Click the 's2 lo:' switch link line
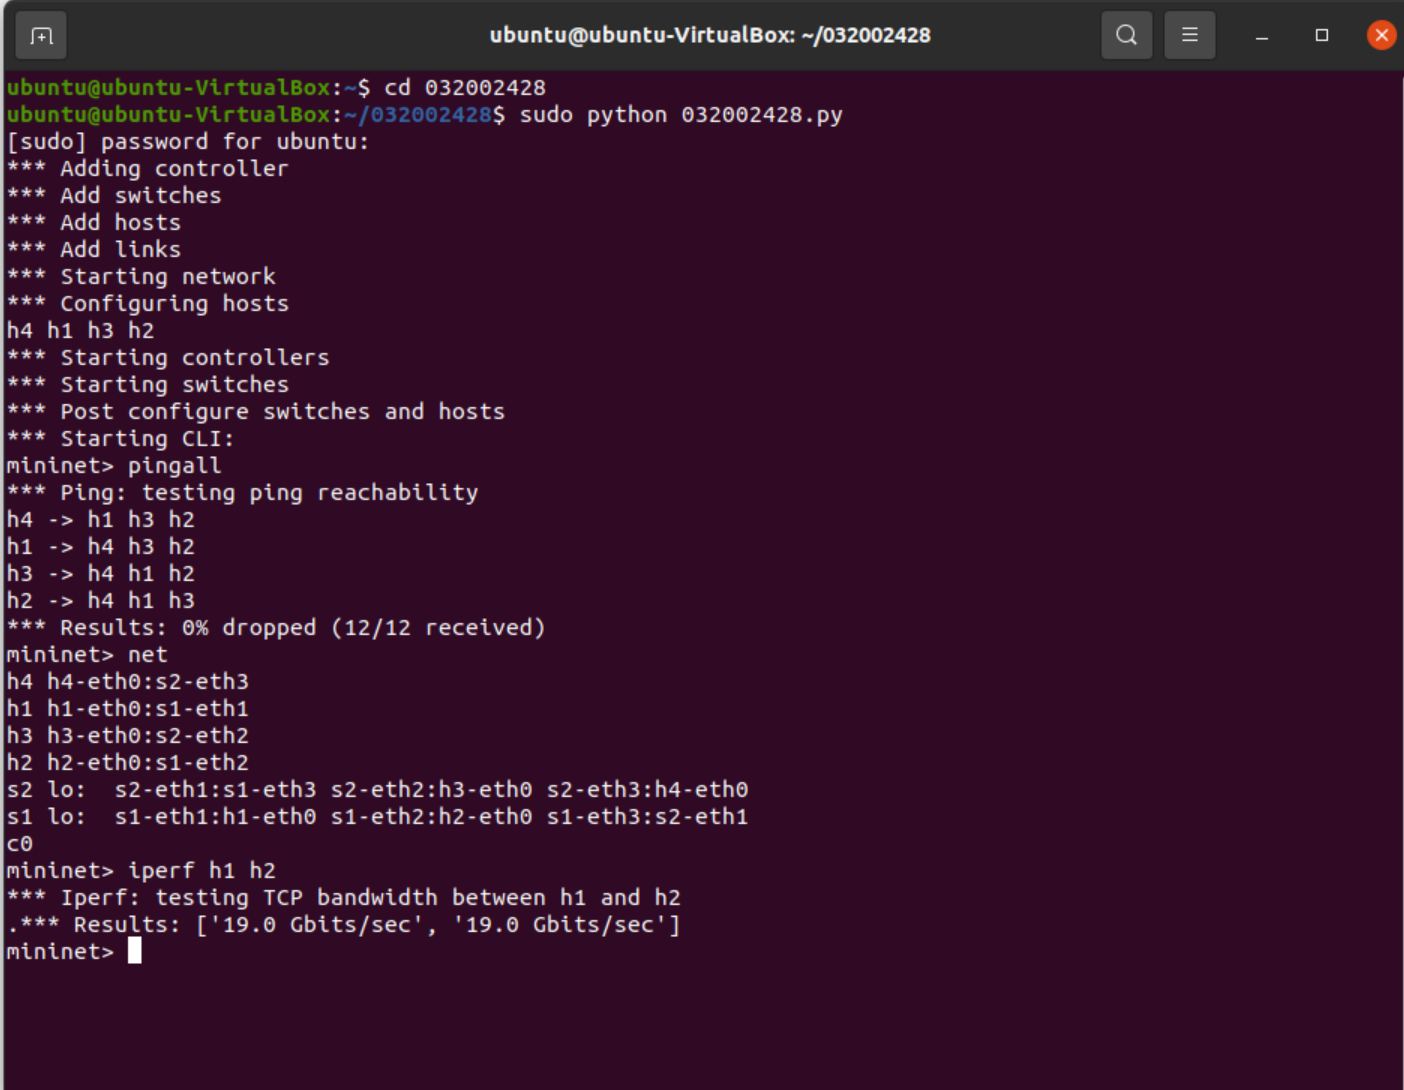1404x1090 pixels. (377, 790)
